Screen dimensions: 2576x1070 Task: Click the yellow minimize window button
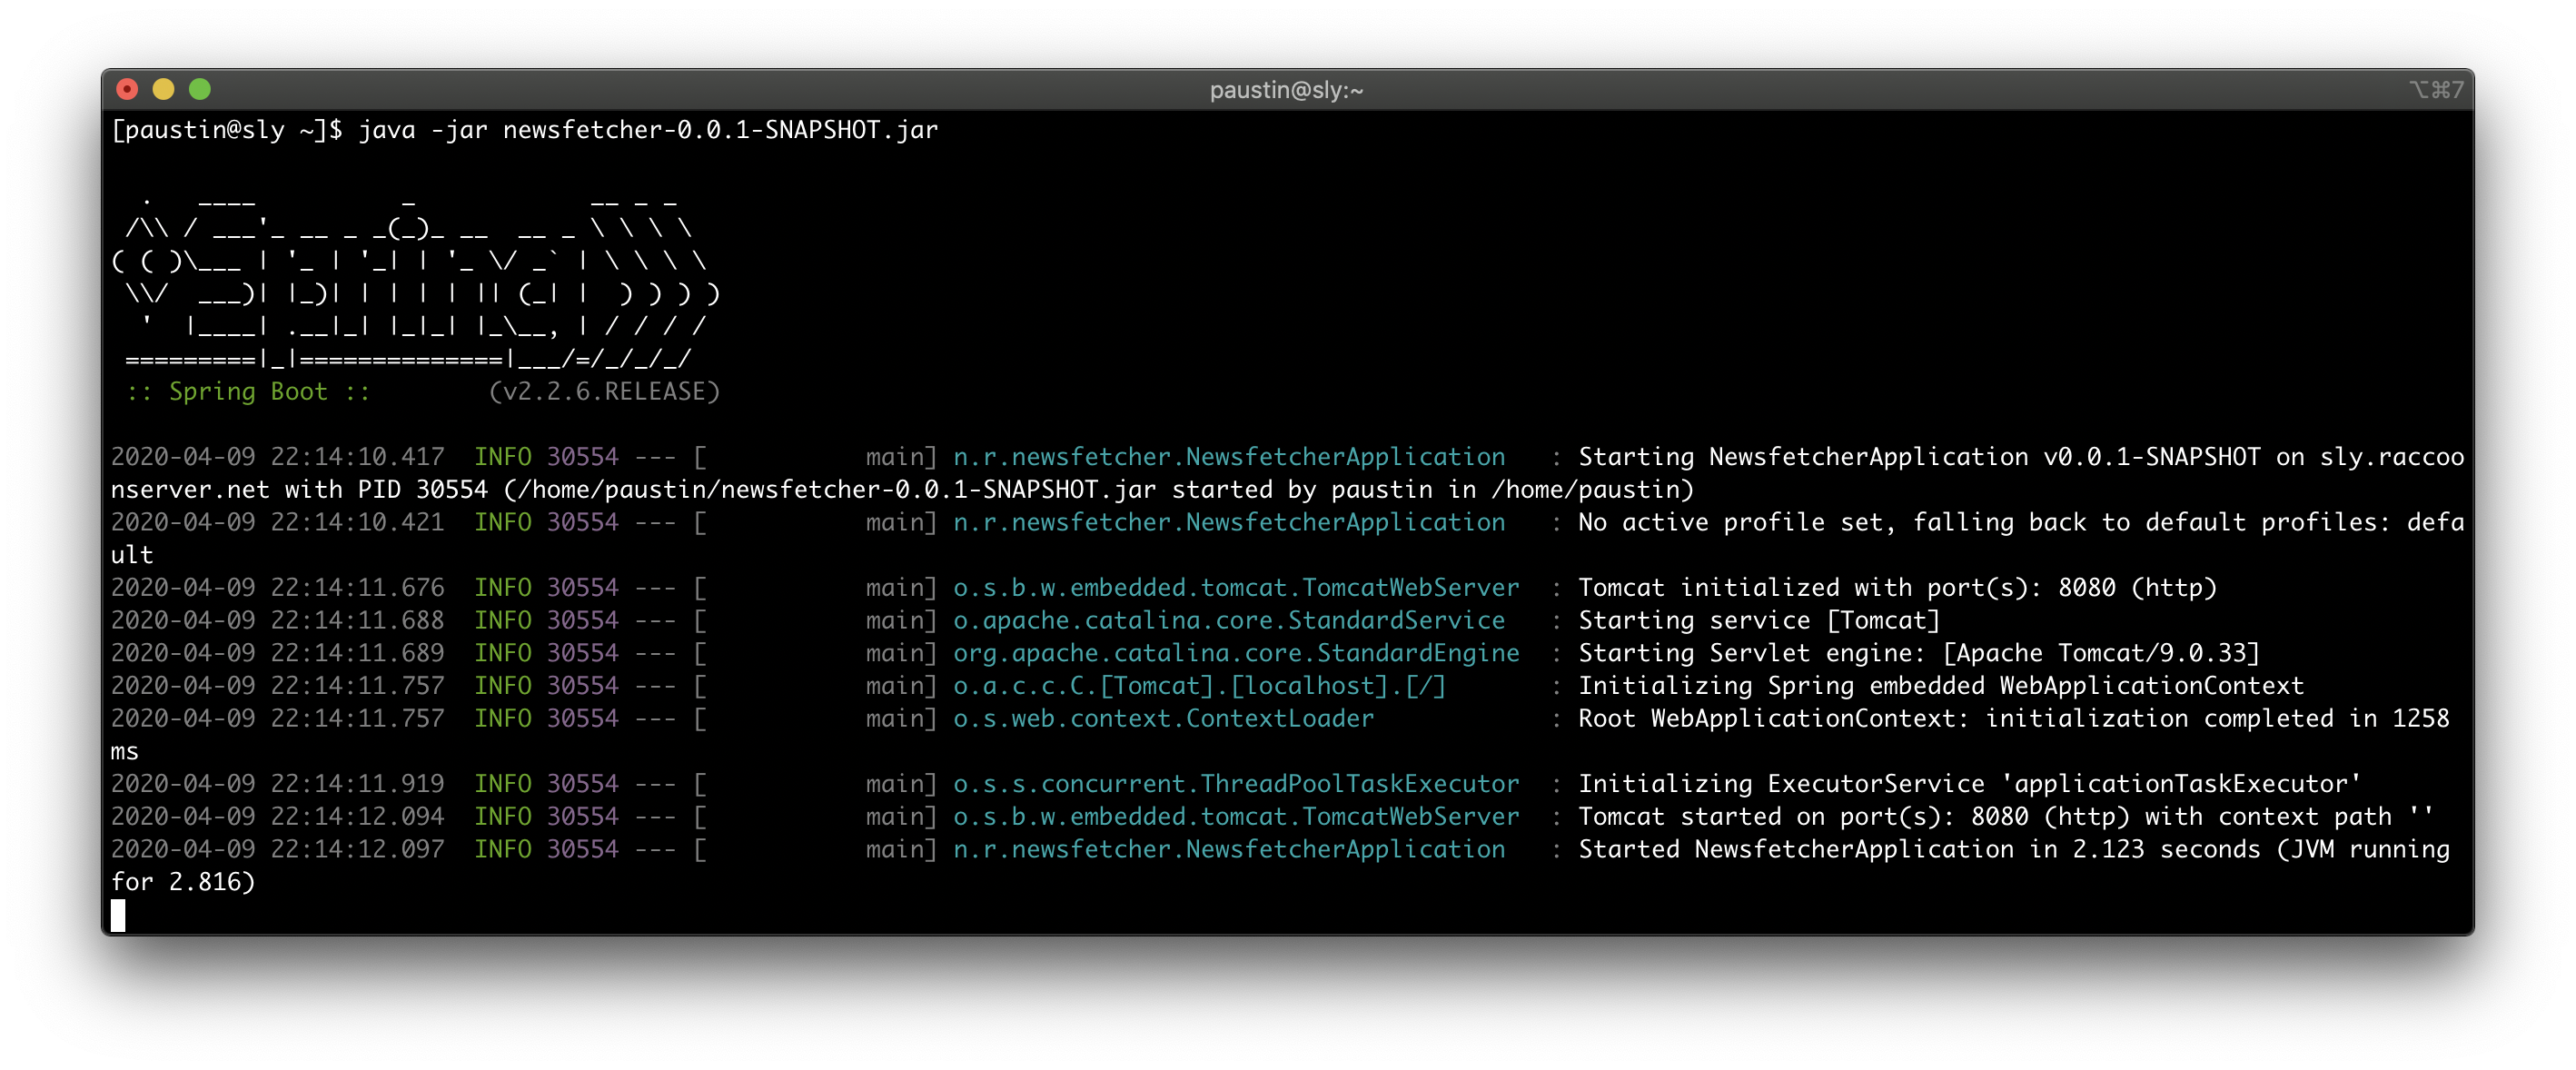(163, 90)
